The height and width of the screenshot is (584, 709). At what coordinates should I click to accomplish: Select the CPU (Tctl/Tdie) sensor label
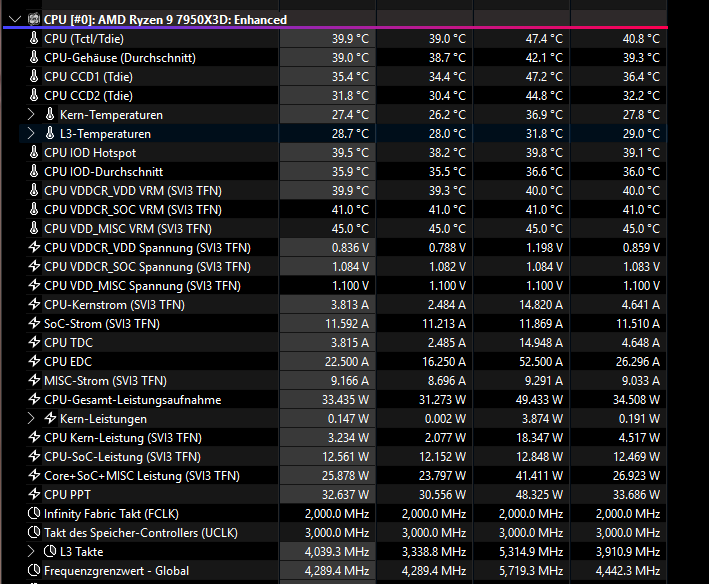pyautogui.click(x=84, y=39)
